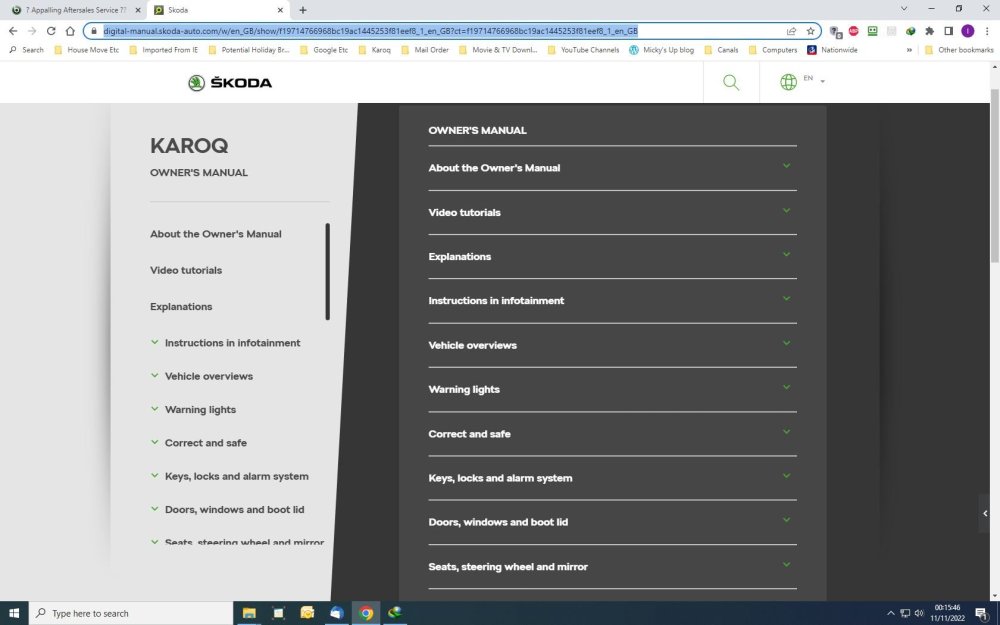Open Micky's Up blog bookmark
The width and height of the screenshot is (1000, 625).
[661, 50]
